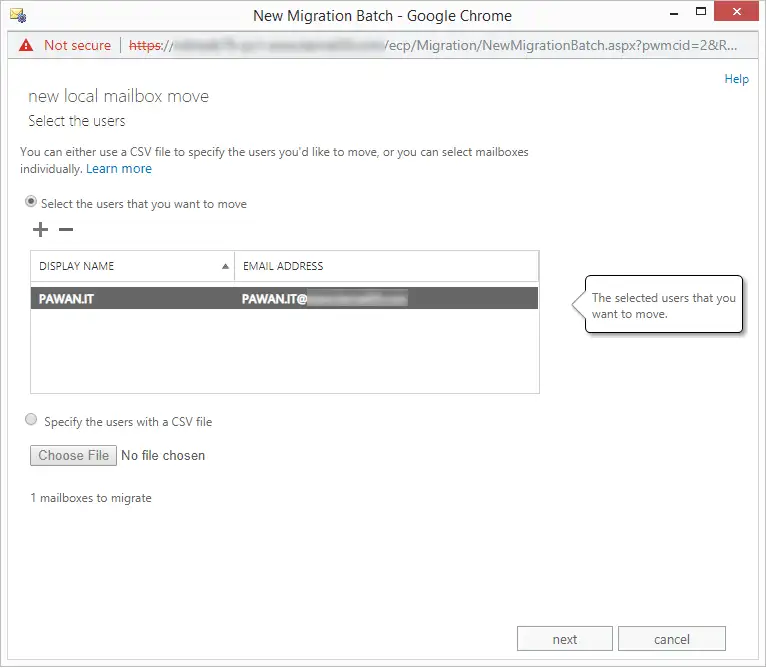Click the sort arrow in the Display Name column
The image size is (766, 668).
point(224,267)
